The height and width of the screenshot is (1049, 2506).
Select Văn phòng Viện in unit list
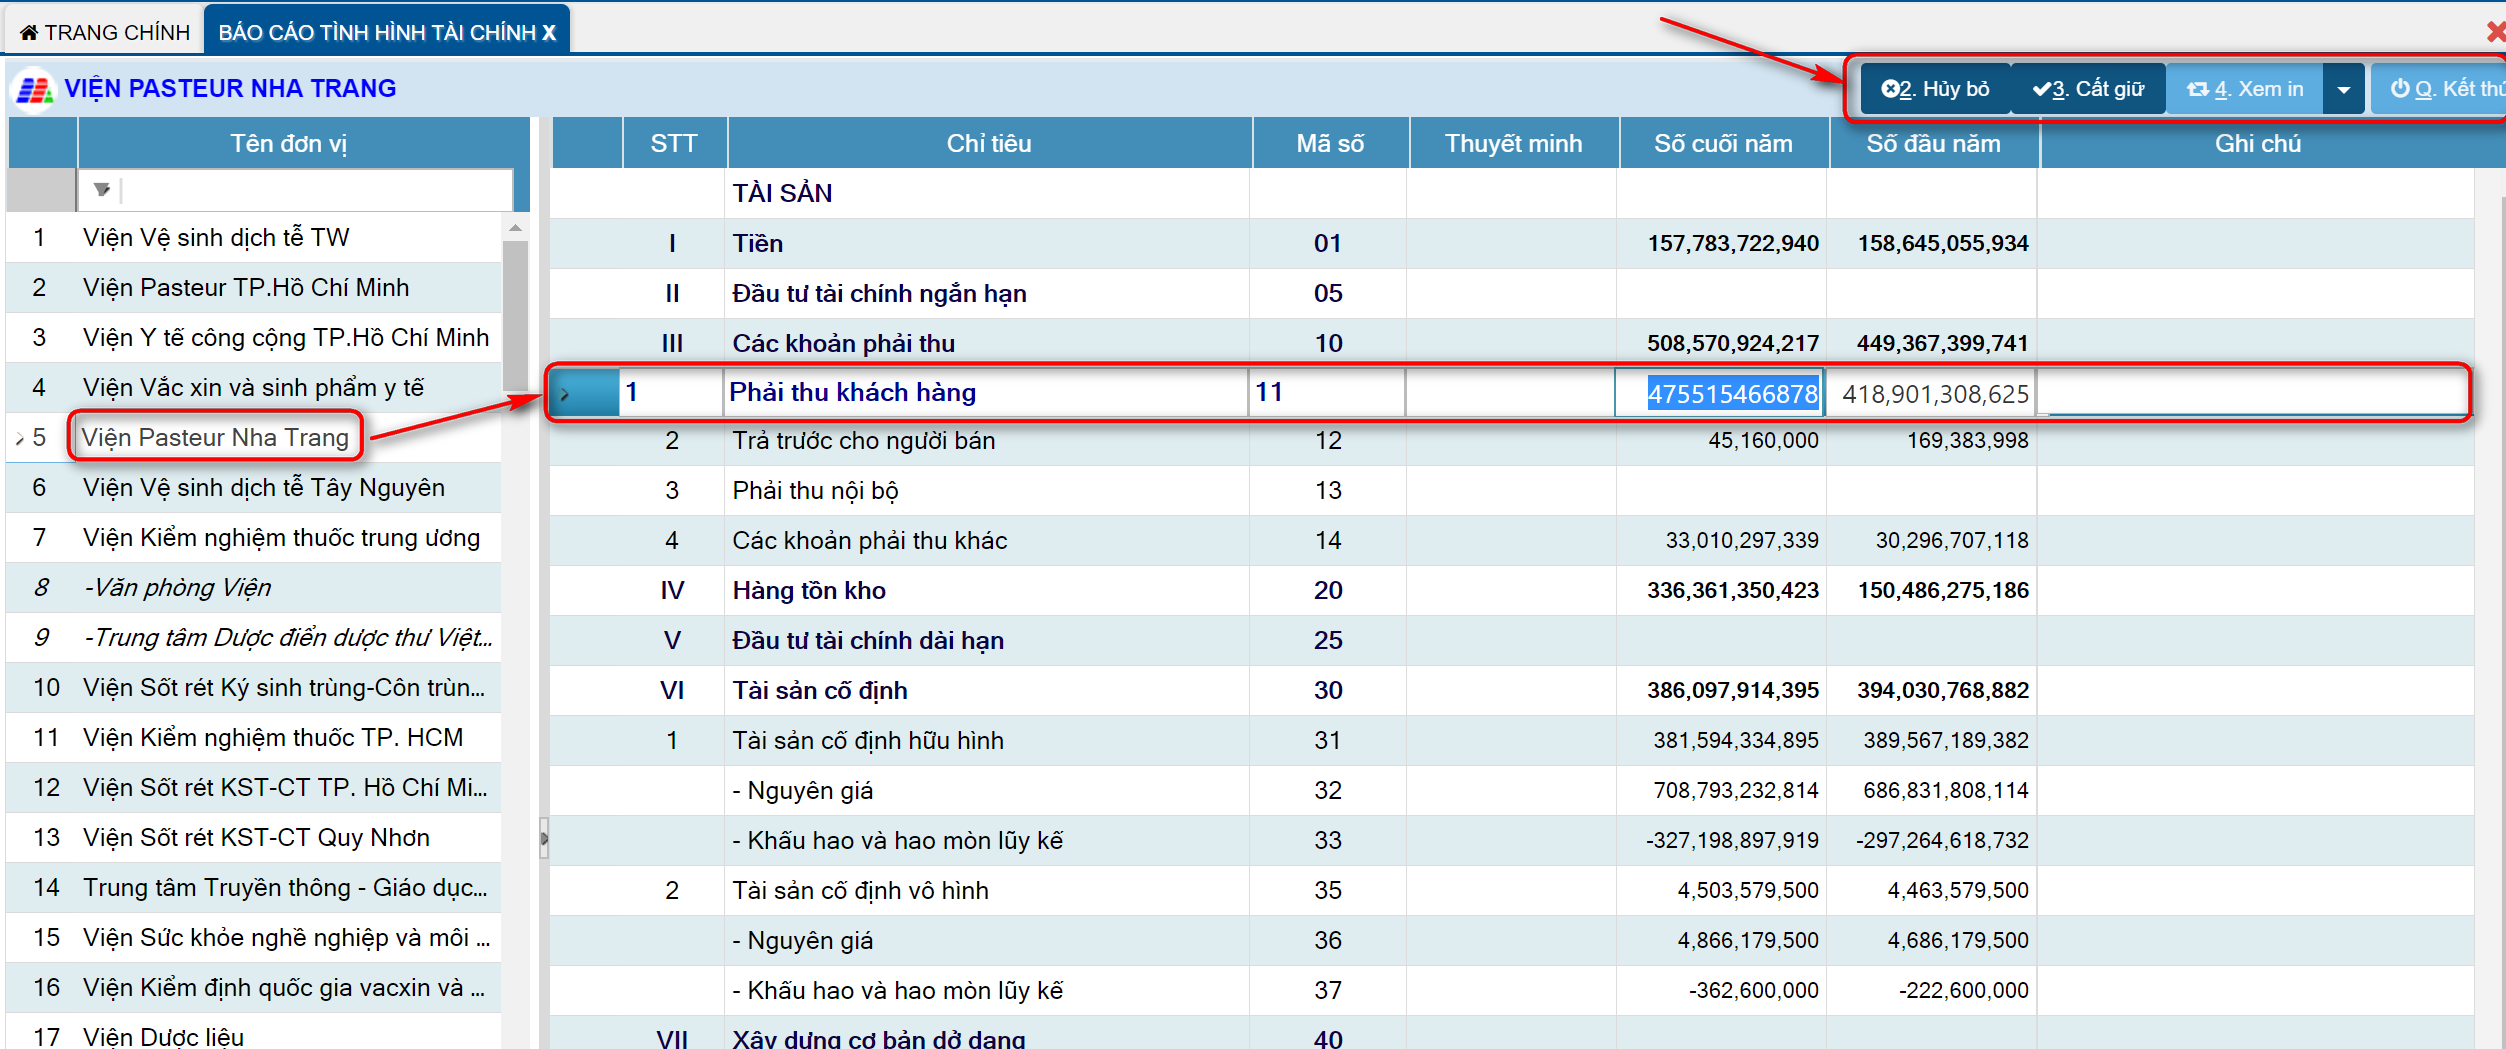(x=178, y=588)
